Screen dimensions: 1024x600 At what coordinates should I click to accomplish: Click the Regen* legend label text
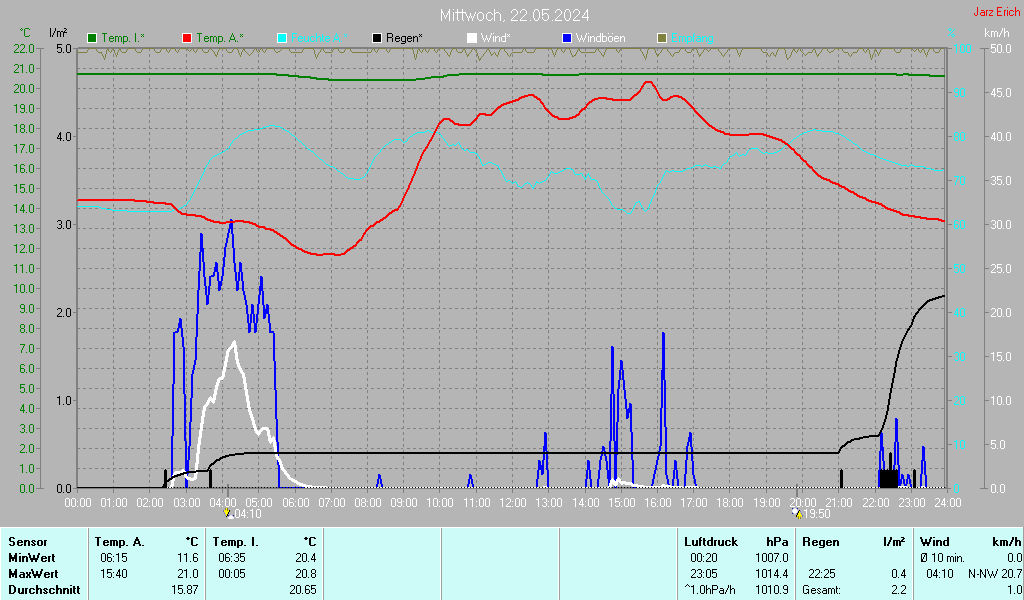(404, 38)
